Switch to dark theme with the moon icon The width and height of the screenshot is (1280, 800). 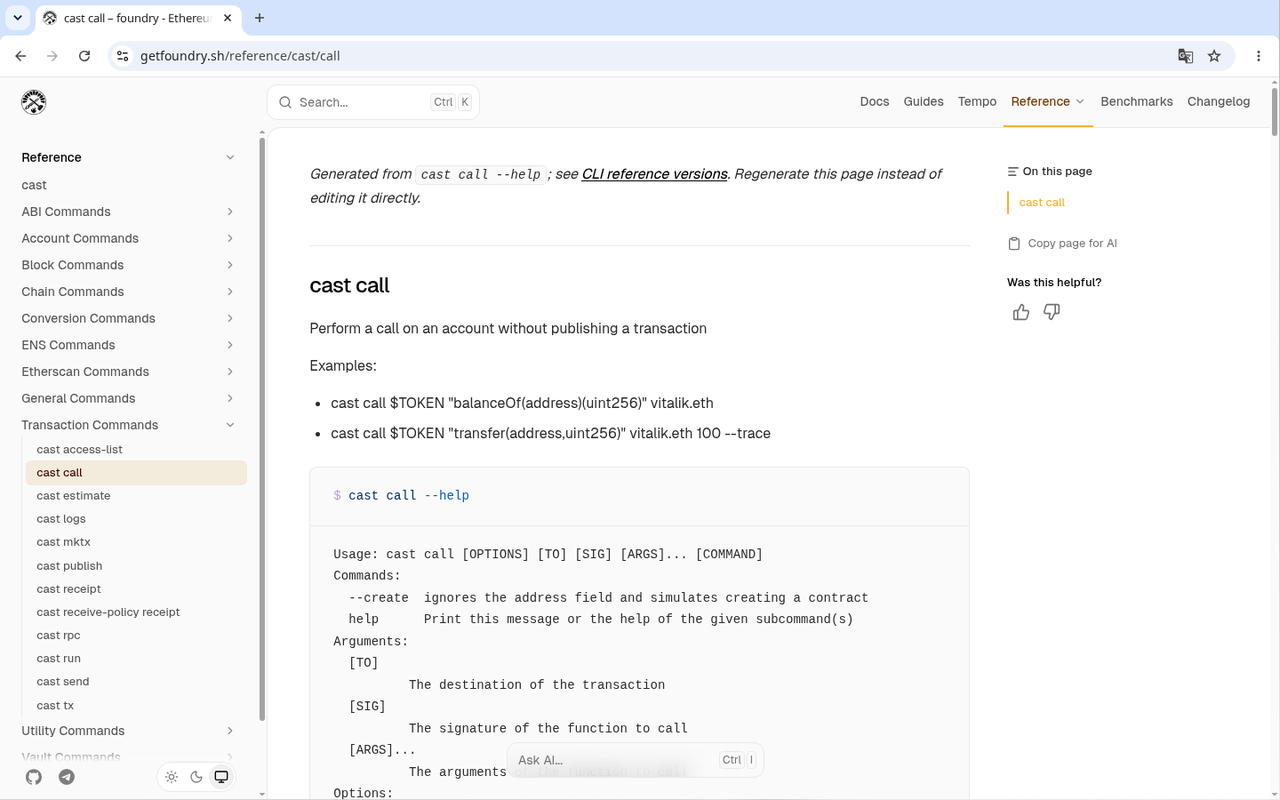[x=197, y=777]
